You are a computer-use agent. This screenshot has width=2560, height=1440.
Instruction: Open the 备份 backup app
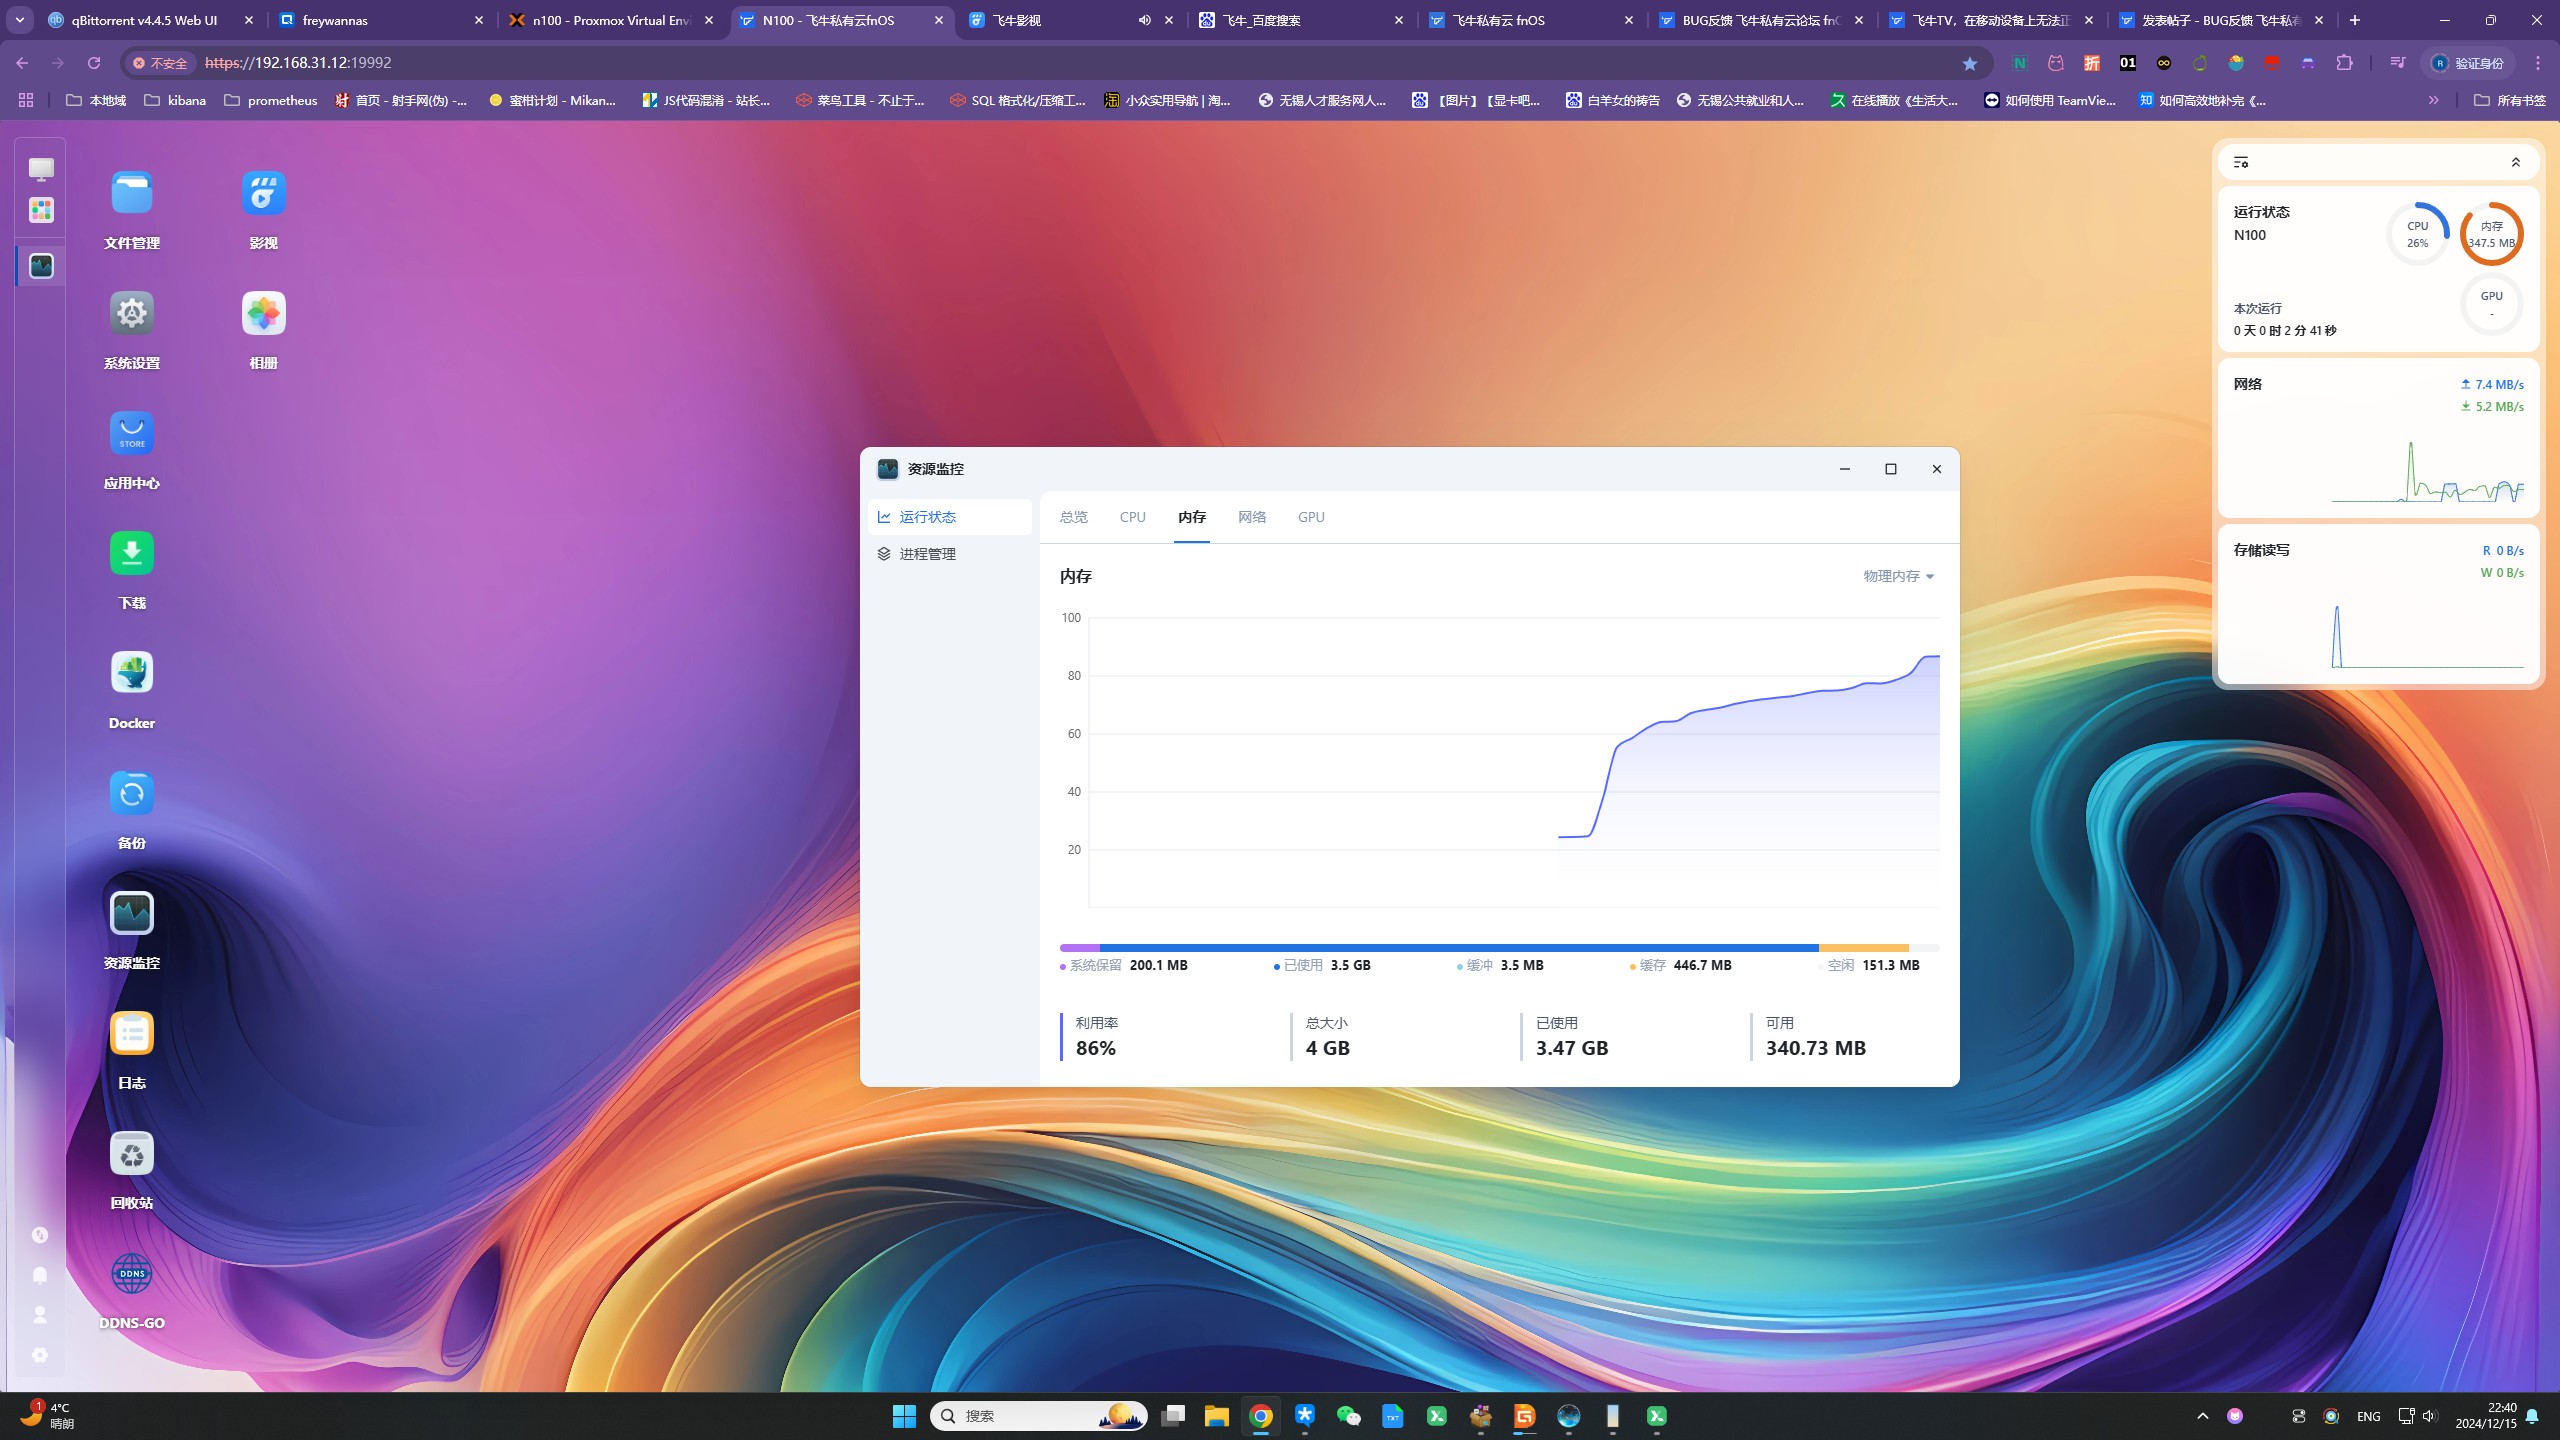(132, 793)
